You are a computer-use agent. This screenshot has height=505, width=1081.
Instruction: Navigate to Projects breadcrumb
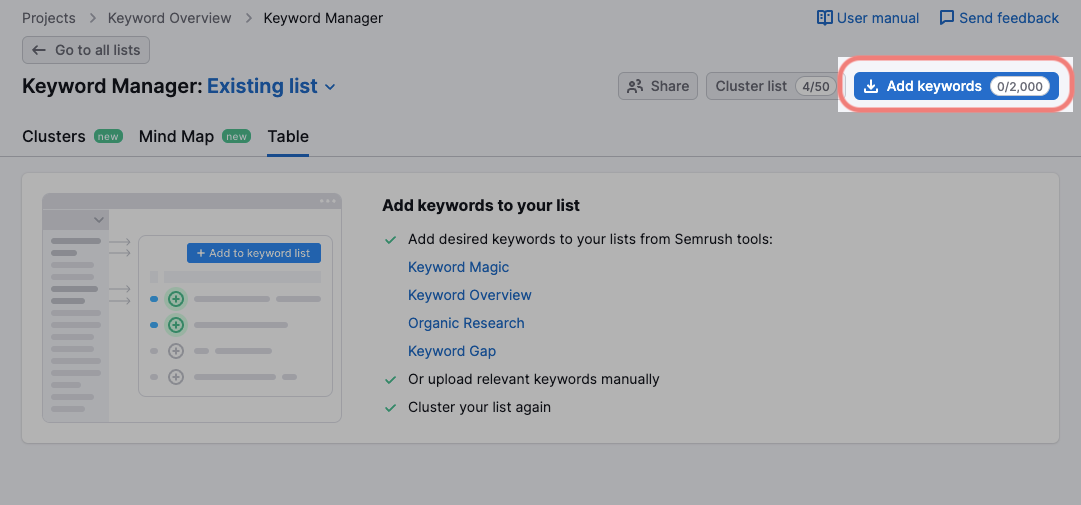point(49,18)
